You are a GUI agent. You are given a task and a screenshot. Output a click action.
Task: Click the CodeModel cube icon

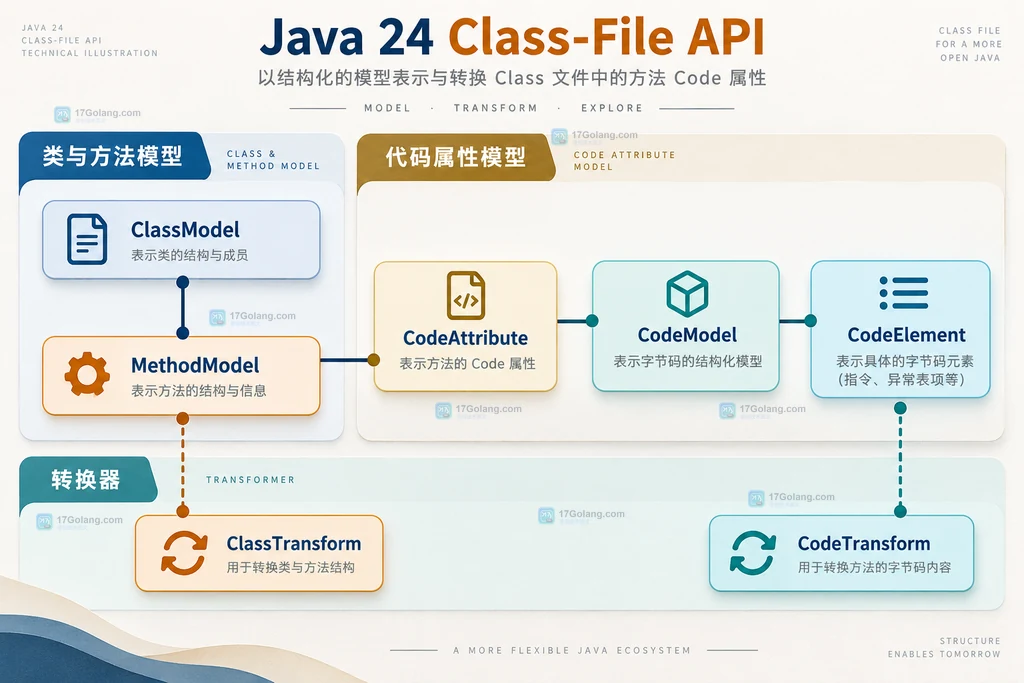pyautogui.click(x=687, y=294)
